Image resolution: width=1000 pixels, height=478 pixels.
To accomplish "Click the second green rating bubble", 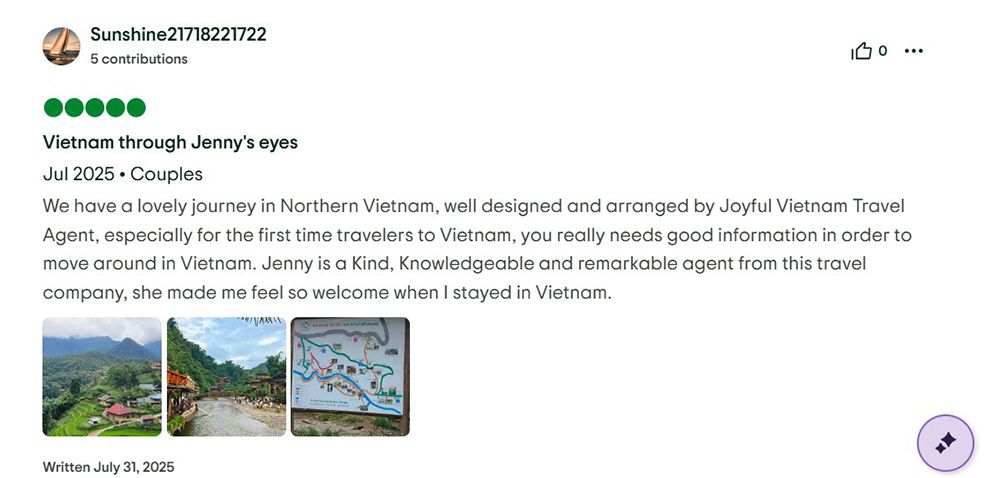I will [74, 108].
